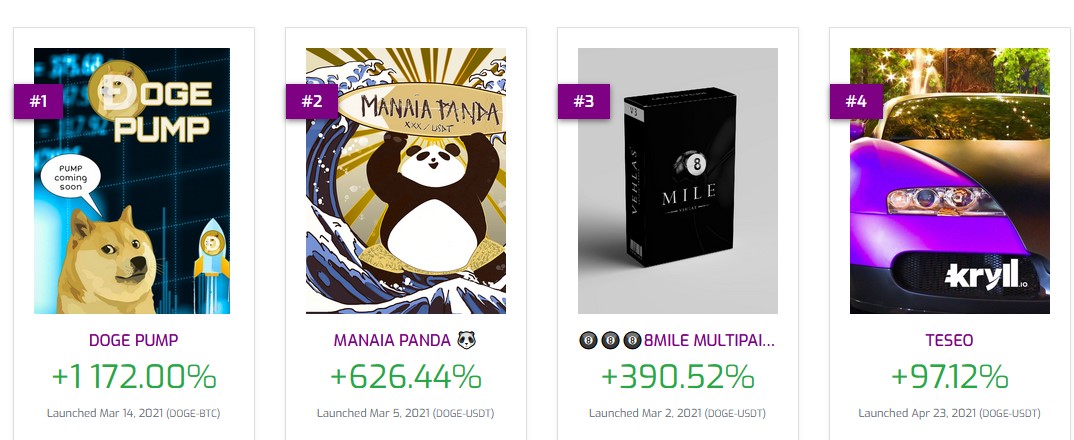Viewport: 1074px width, 440px height.
Task: Open MANAIA PANDA strategy title link
Action: 392,340
